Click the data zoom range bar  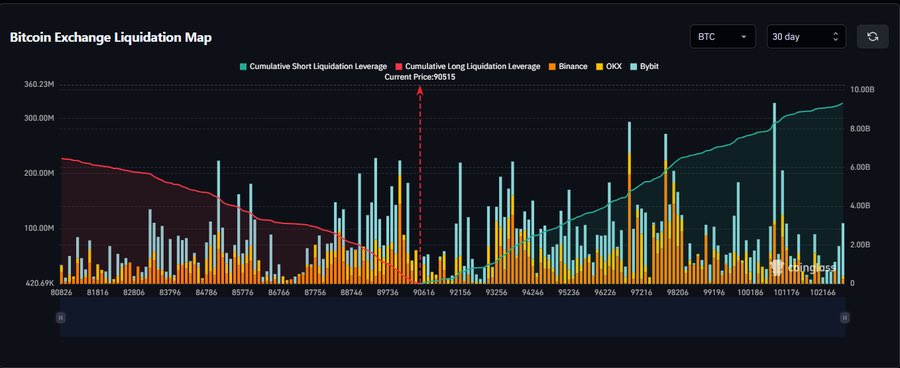point(452,317)
